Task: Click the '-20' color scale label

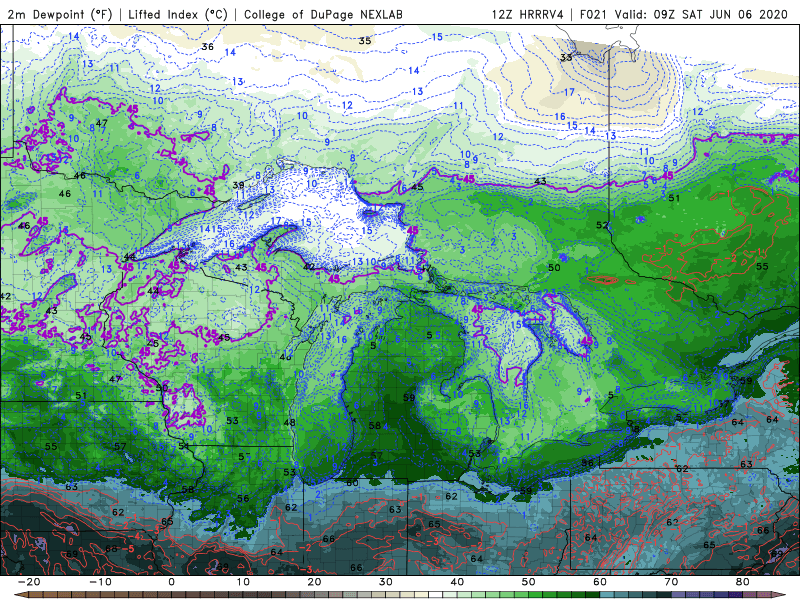Action: click(x=29, y=582)
